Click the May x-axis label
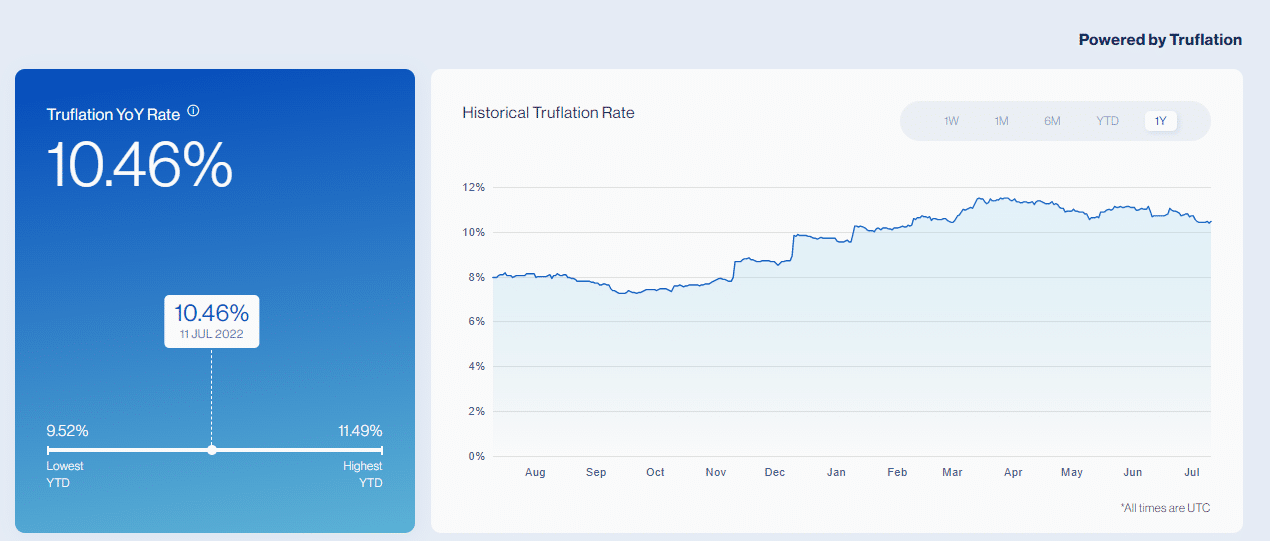The height and width of the screenshot is (541, 1270). pyautogui.click(x=1072, y=472)
